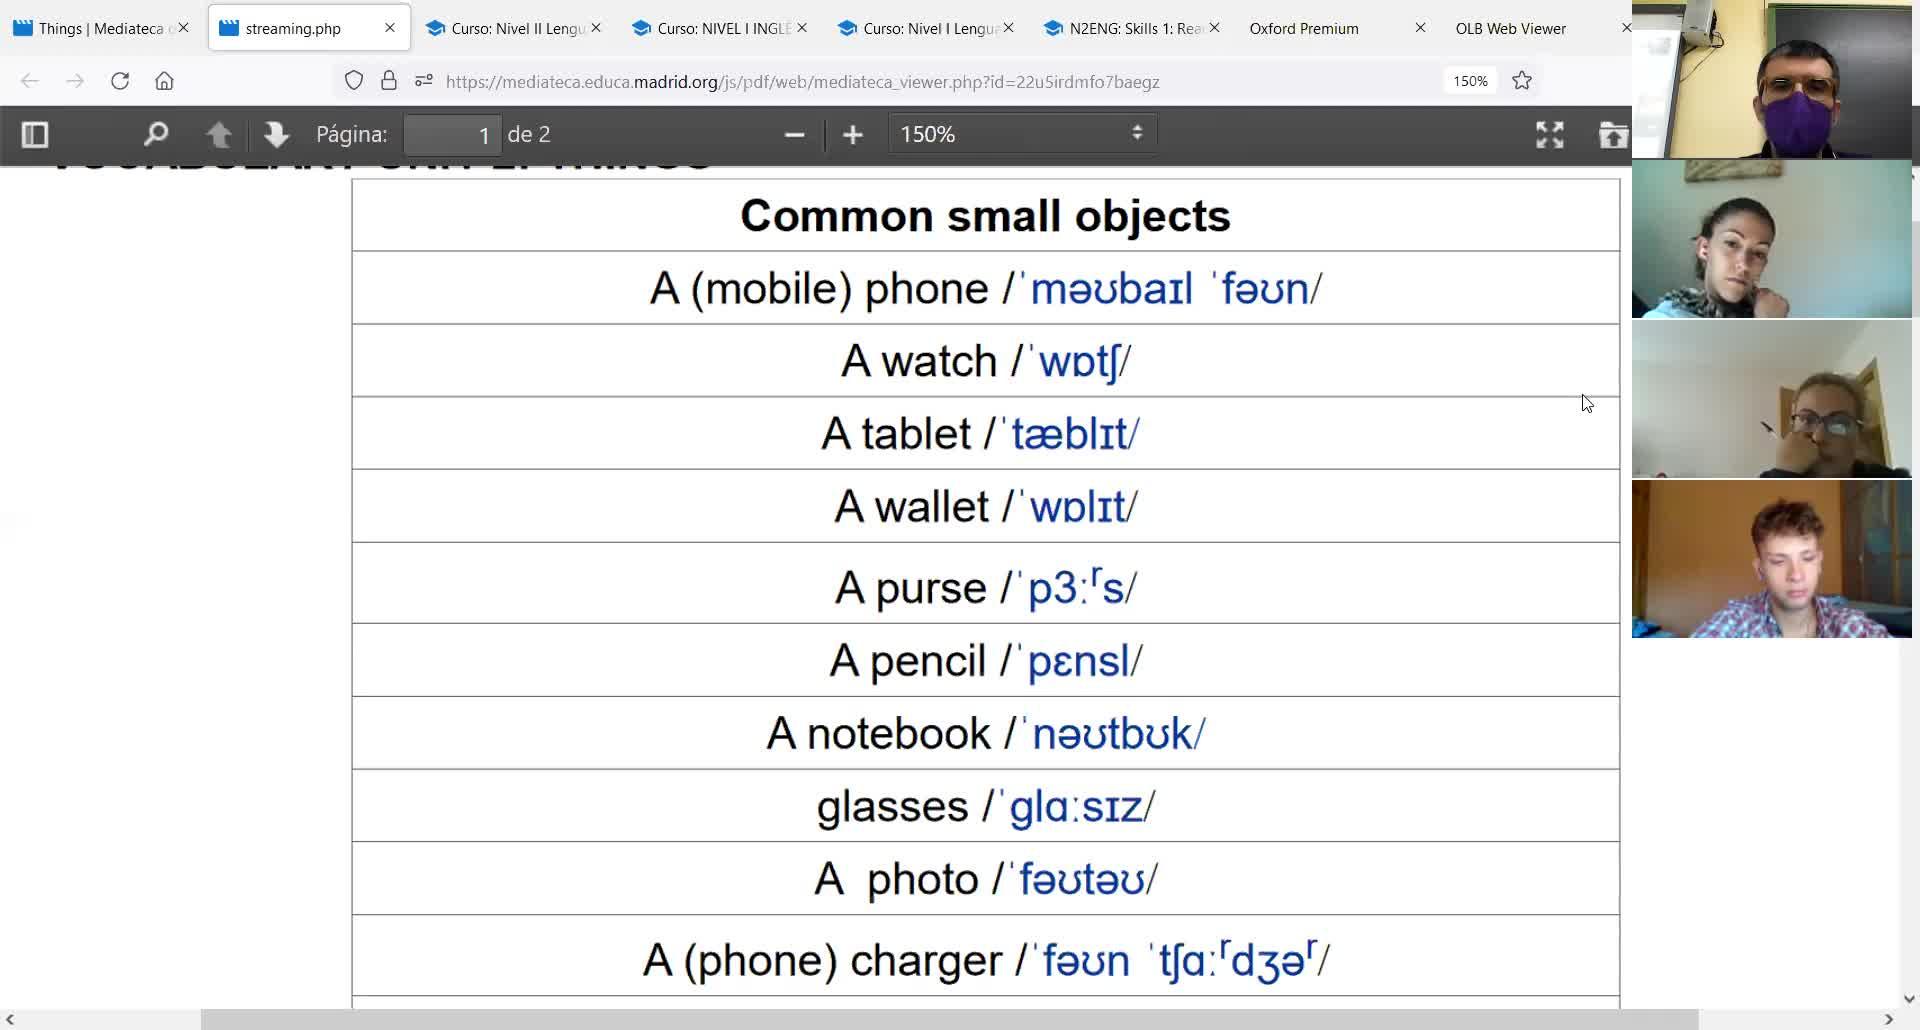Click the zoom out minus button

pyautogui.click(x=795, y=134)
